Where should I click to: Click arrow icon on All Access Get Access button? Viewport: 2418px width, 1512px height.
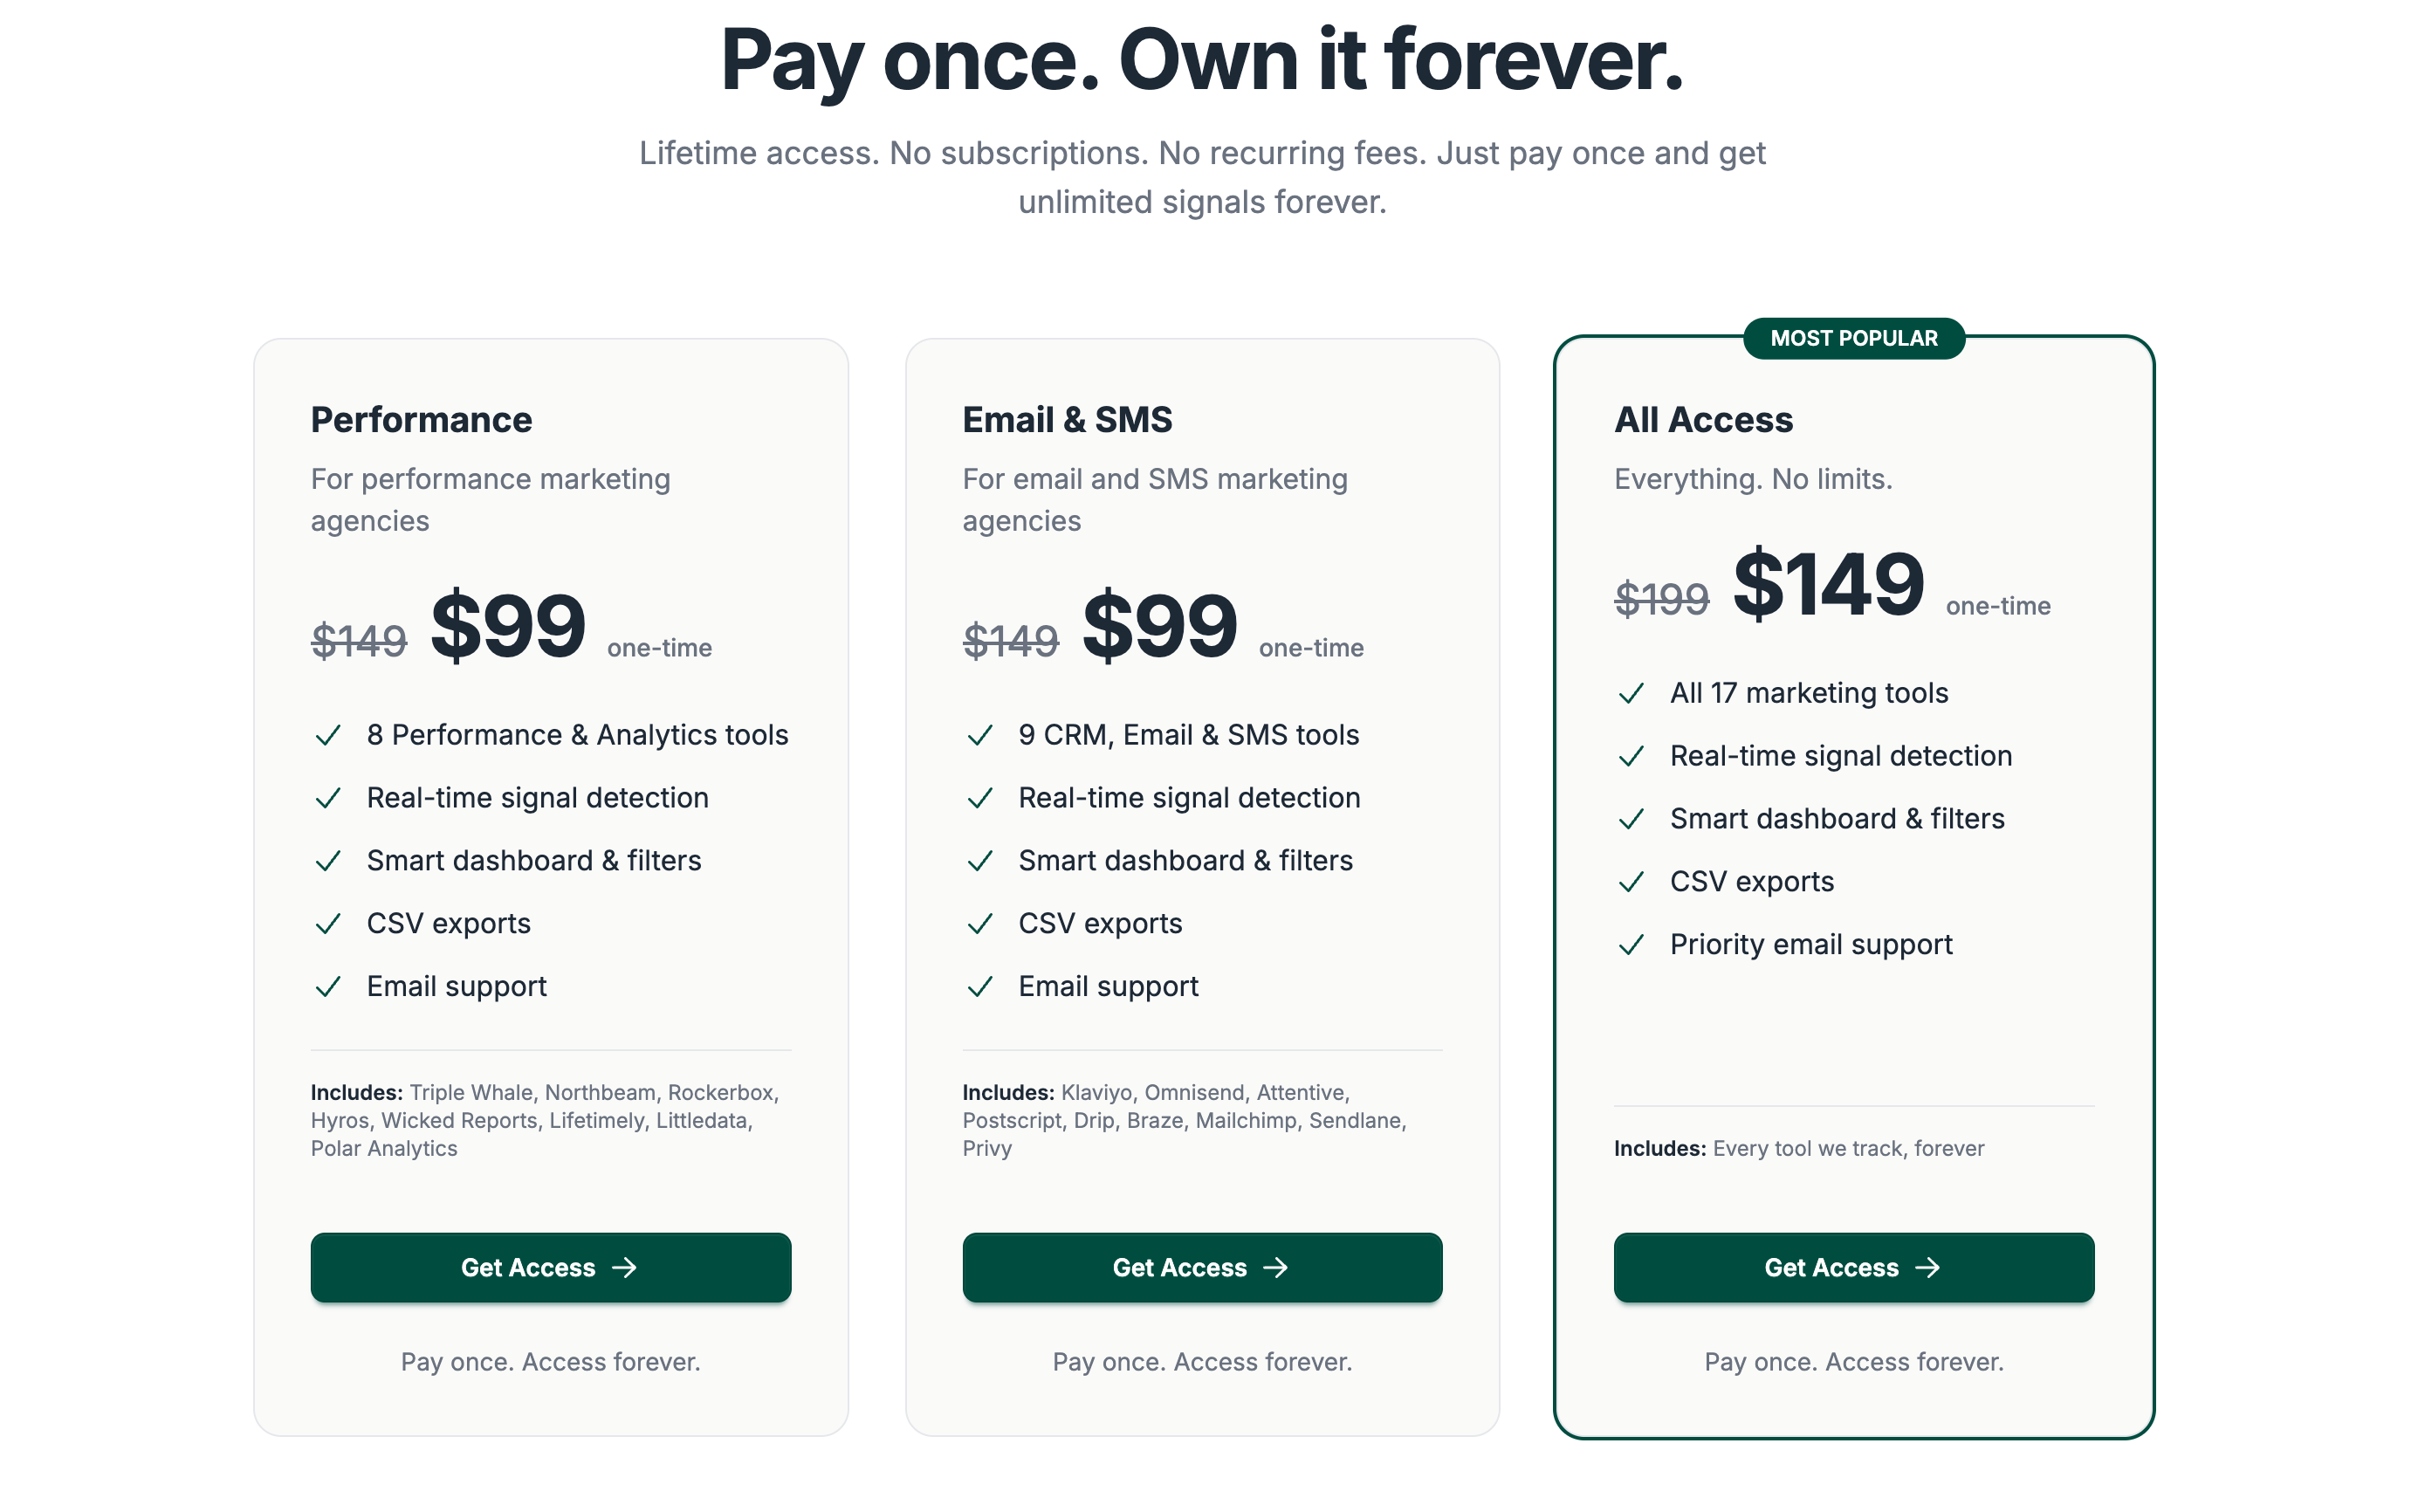click(1928, 1267)
